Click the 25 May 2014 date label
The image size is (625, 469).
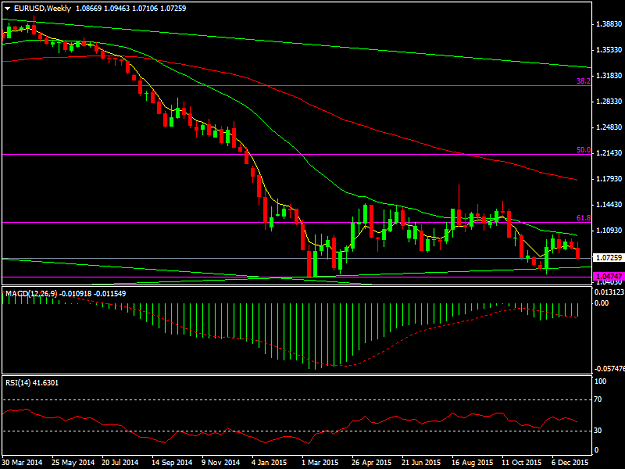click(x=73, y=462)
